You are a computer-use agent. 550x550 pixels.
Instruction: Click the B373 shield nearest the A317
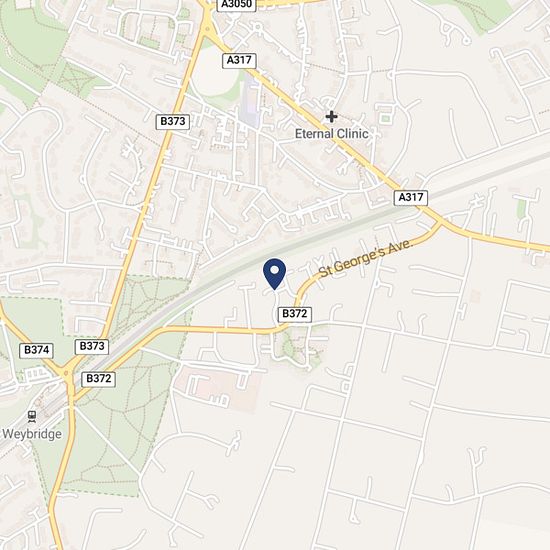tap(173, 122)
